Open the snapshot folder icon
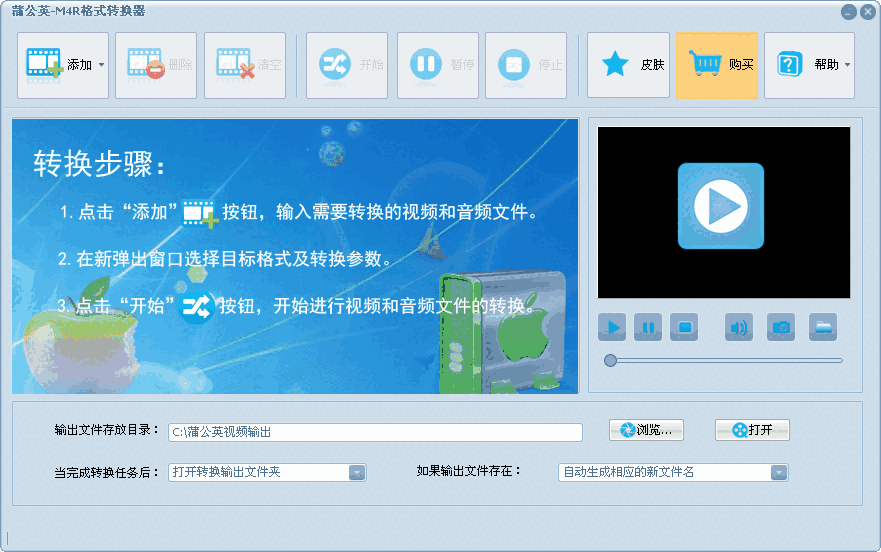This screenshot has width=881, height=552. coord(823,327)
